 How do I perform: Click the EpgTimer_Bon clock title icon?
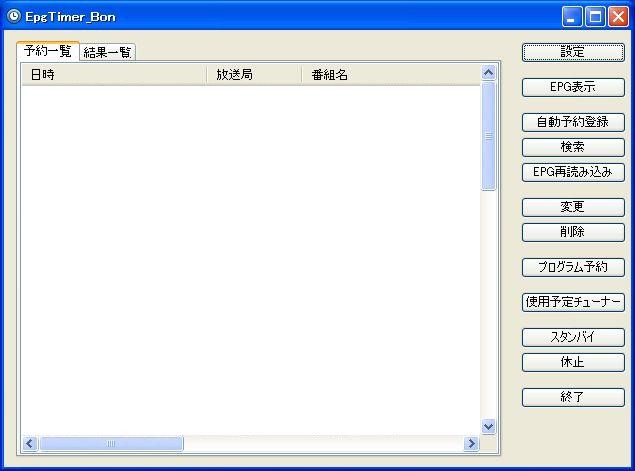pos(14,17)
